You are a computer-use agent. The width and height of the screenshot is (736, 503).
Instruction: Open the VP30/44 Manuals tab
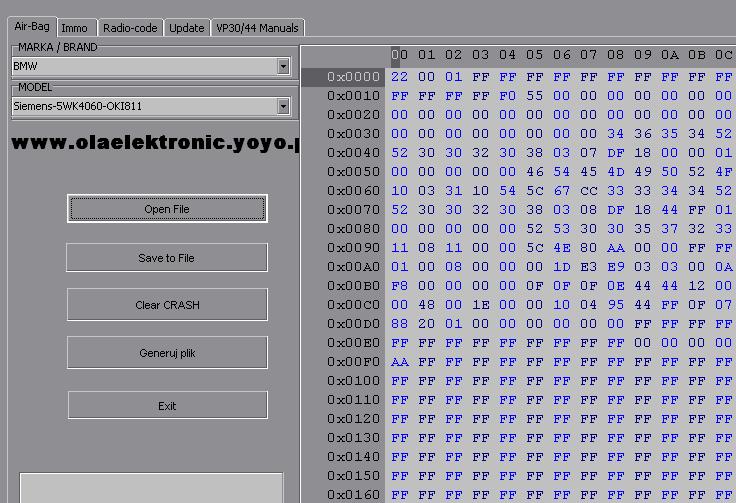(257, 28)
